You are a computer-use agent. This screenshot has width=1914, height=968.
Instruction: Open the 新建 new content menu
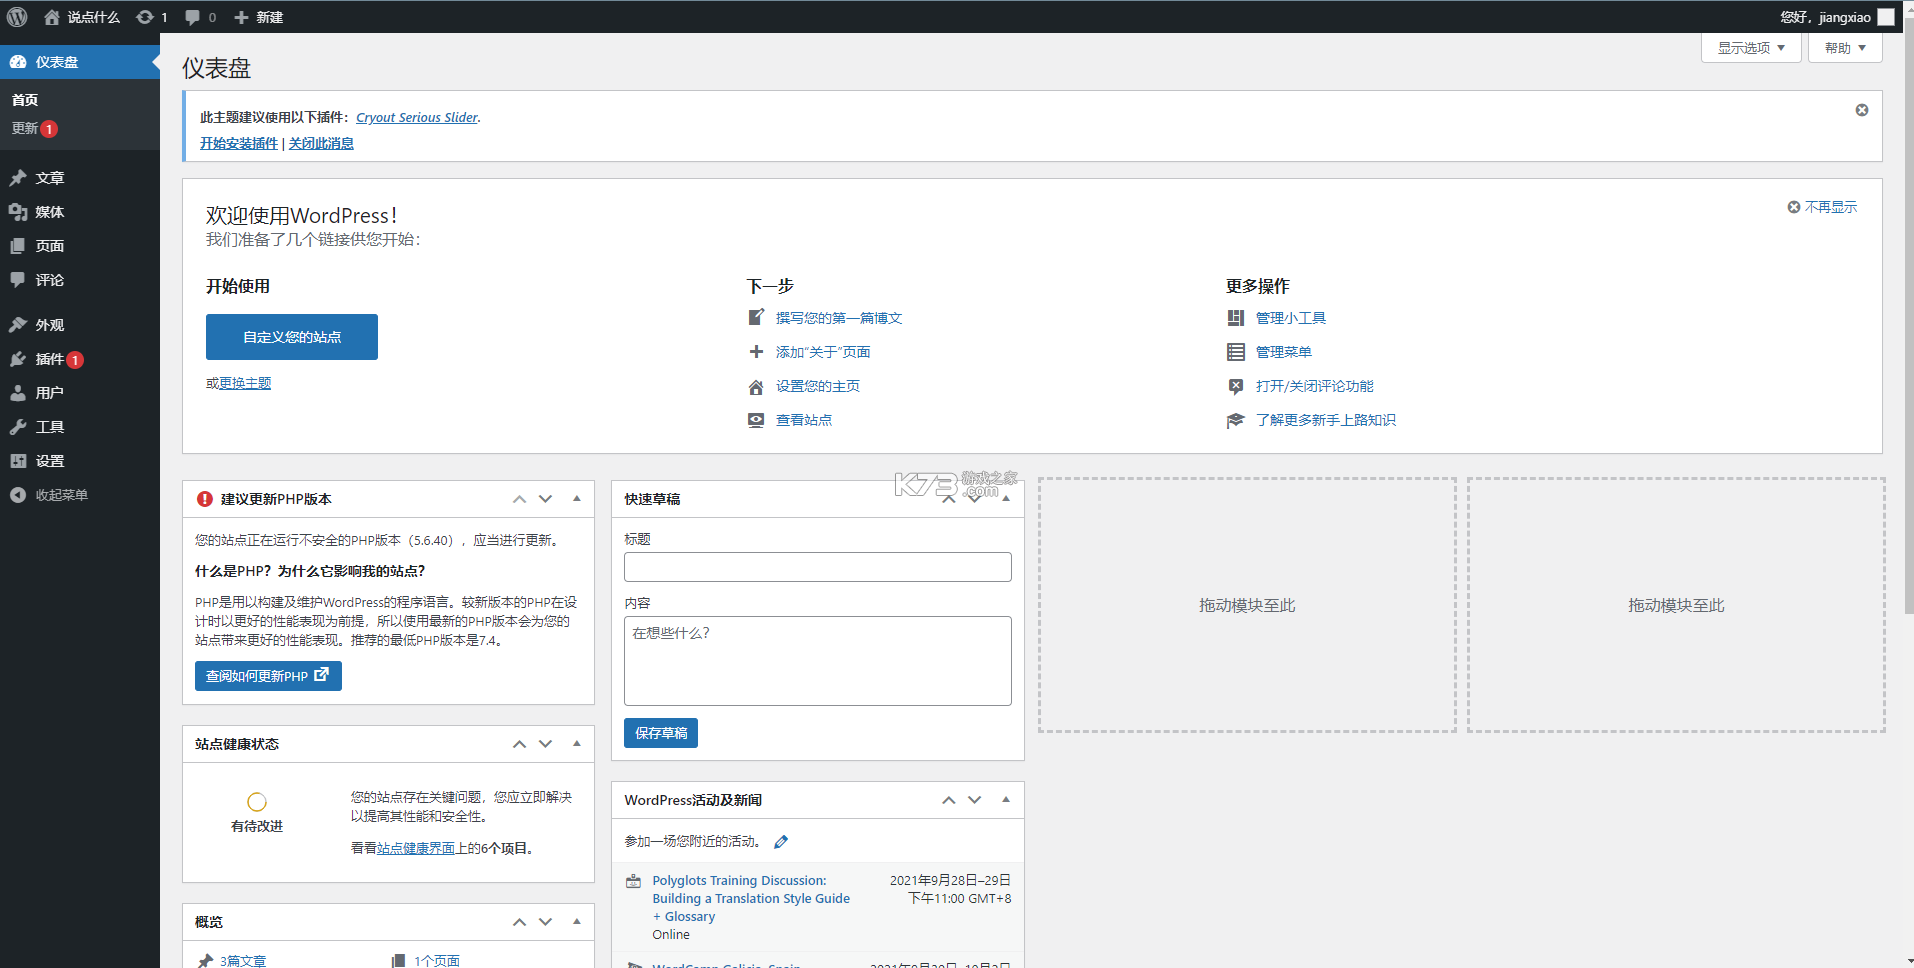(x=258, y=17)
